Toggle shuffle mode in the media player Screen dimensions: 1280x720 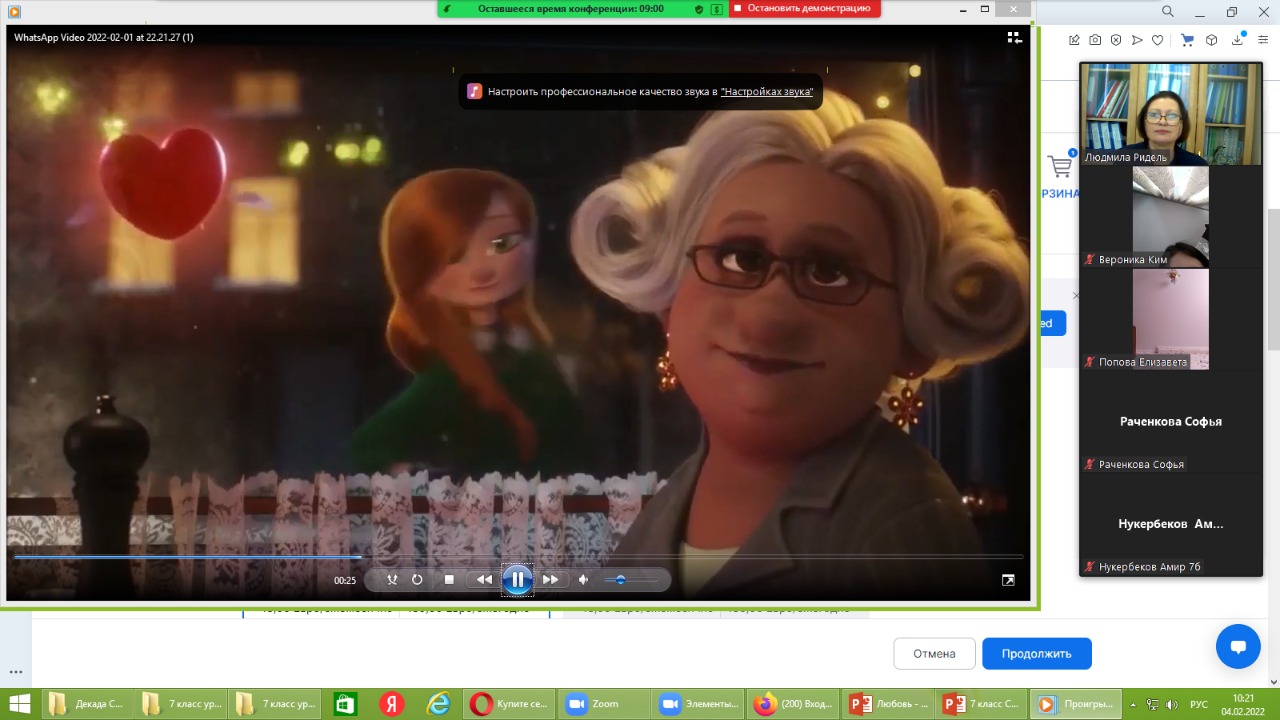(x=392, y=579)
